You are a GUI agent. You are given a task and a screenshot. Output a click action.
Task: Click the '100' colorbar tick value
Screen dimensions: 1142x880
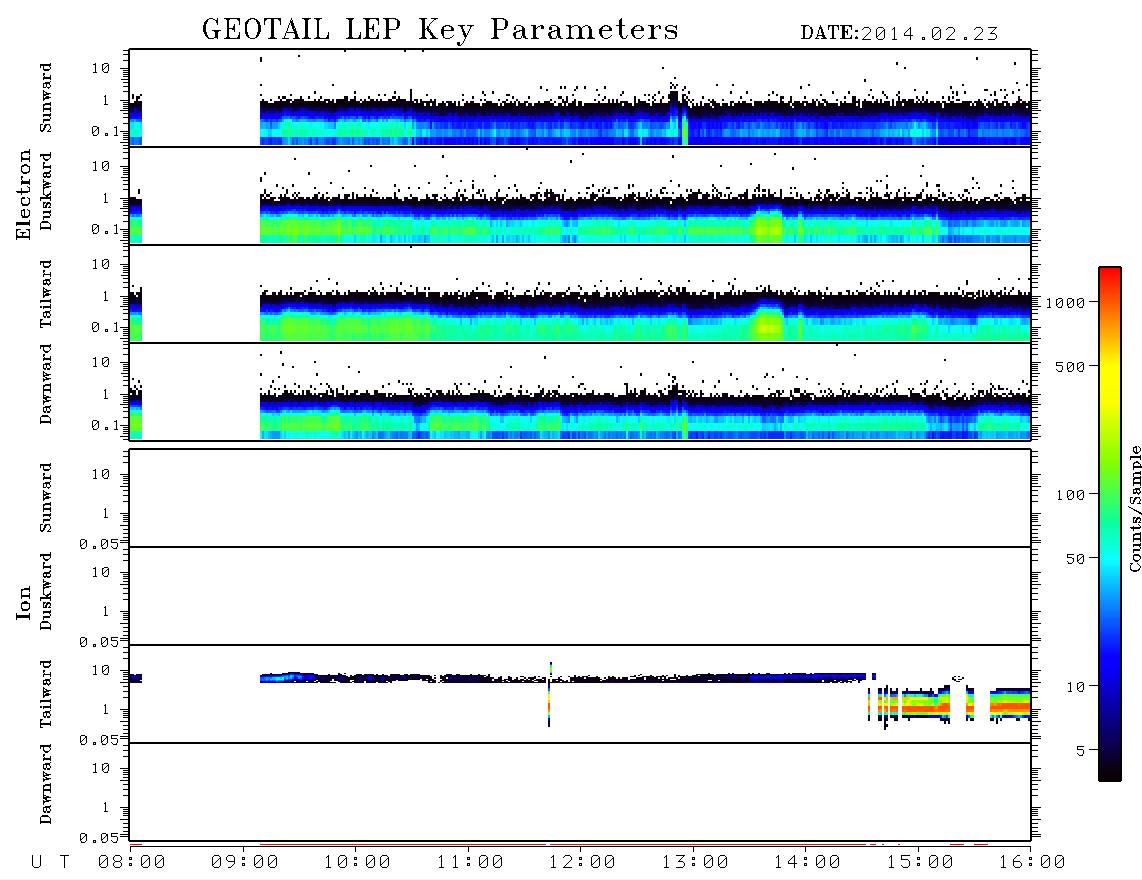pos(1070,495)
